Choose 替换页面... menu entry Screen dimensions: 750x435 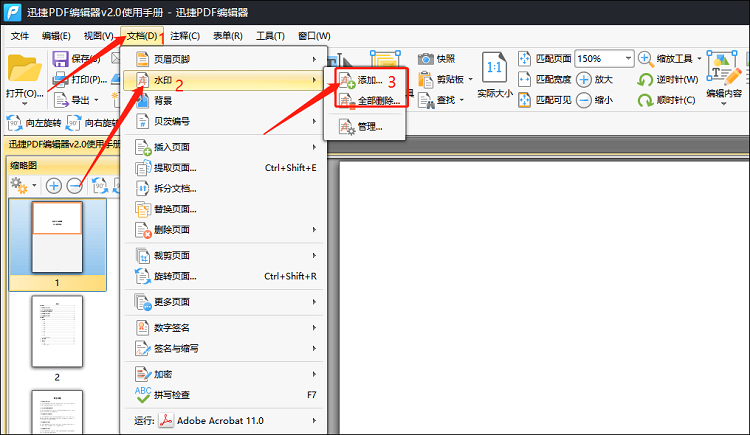pos(225,209)
